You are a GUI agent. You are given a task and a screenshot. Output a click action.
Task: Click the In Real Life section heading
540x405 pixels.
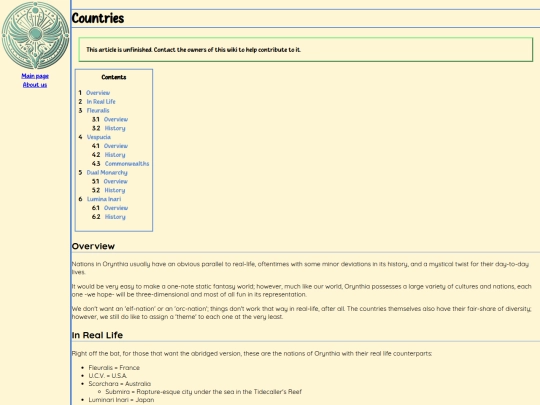(97, 335)
